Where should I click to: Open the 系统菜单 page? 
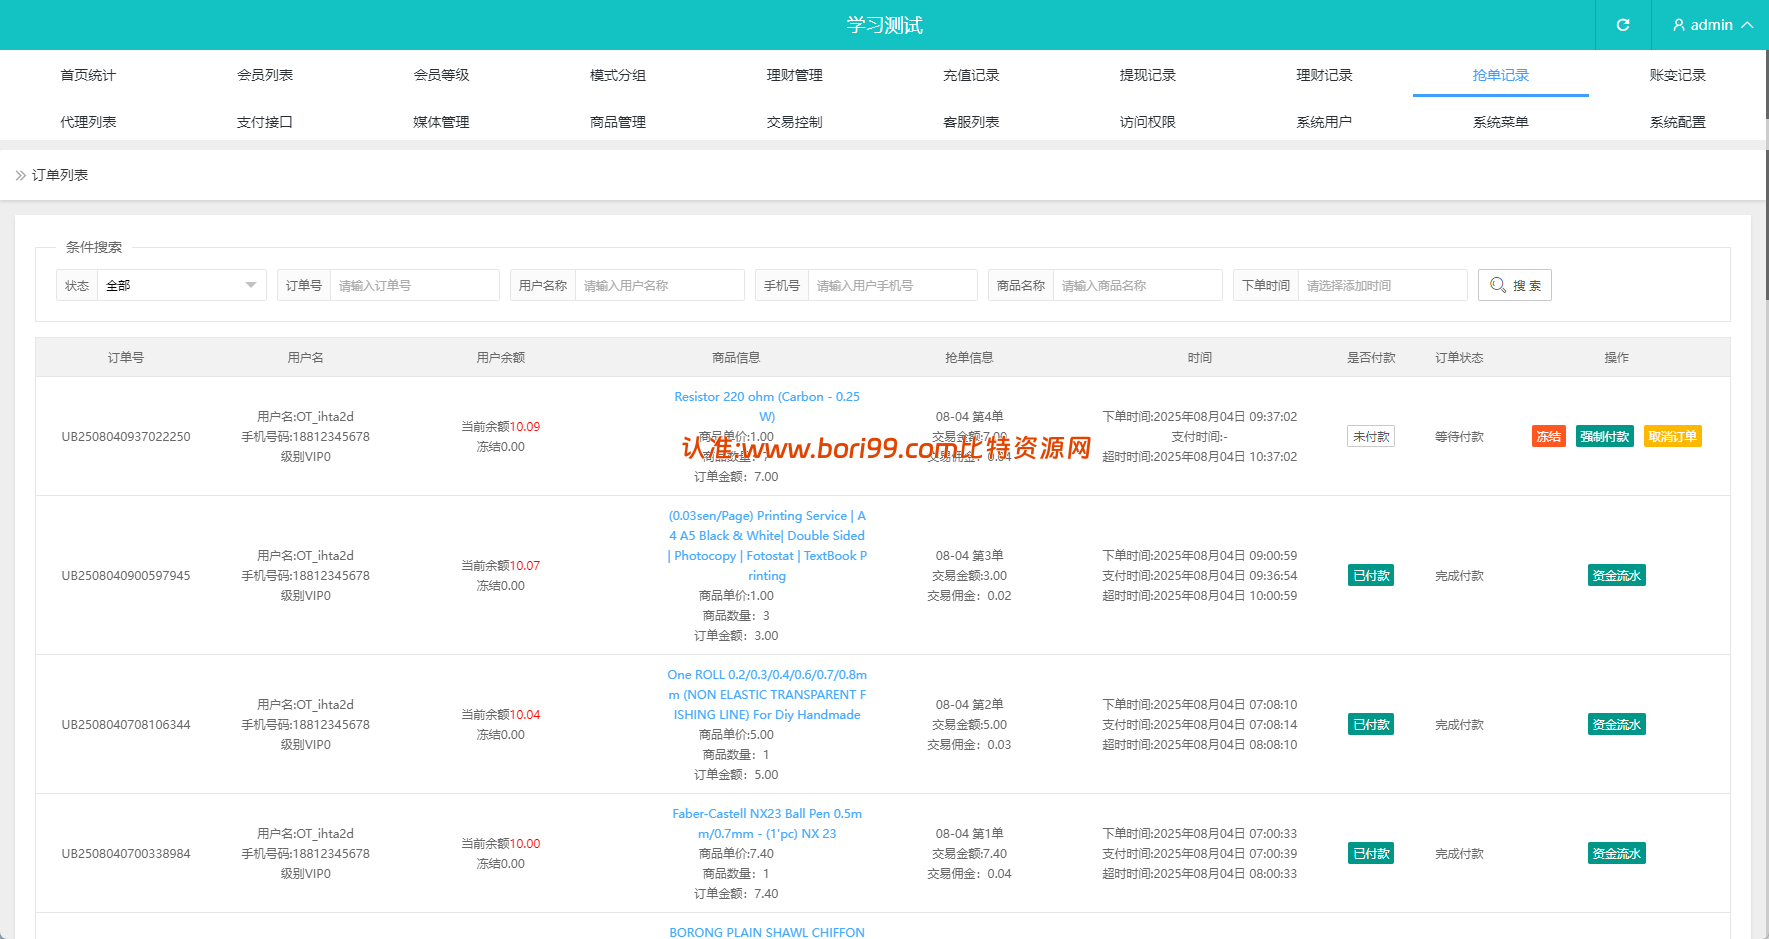[x=1501, y=122]
